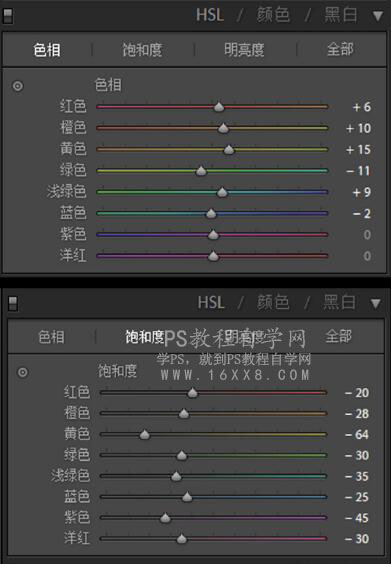Click the 黄色 hue slider handle
The height and width of the screenshot is (564, 391).
pos(229,149)
